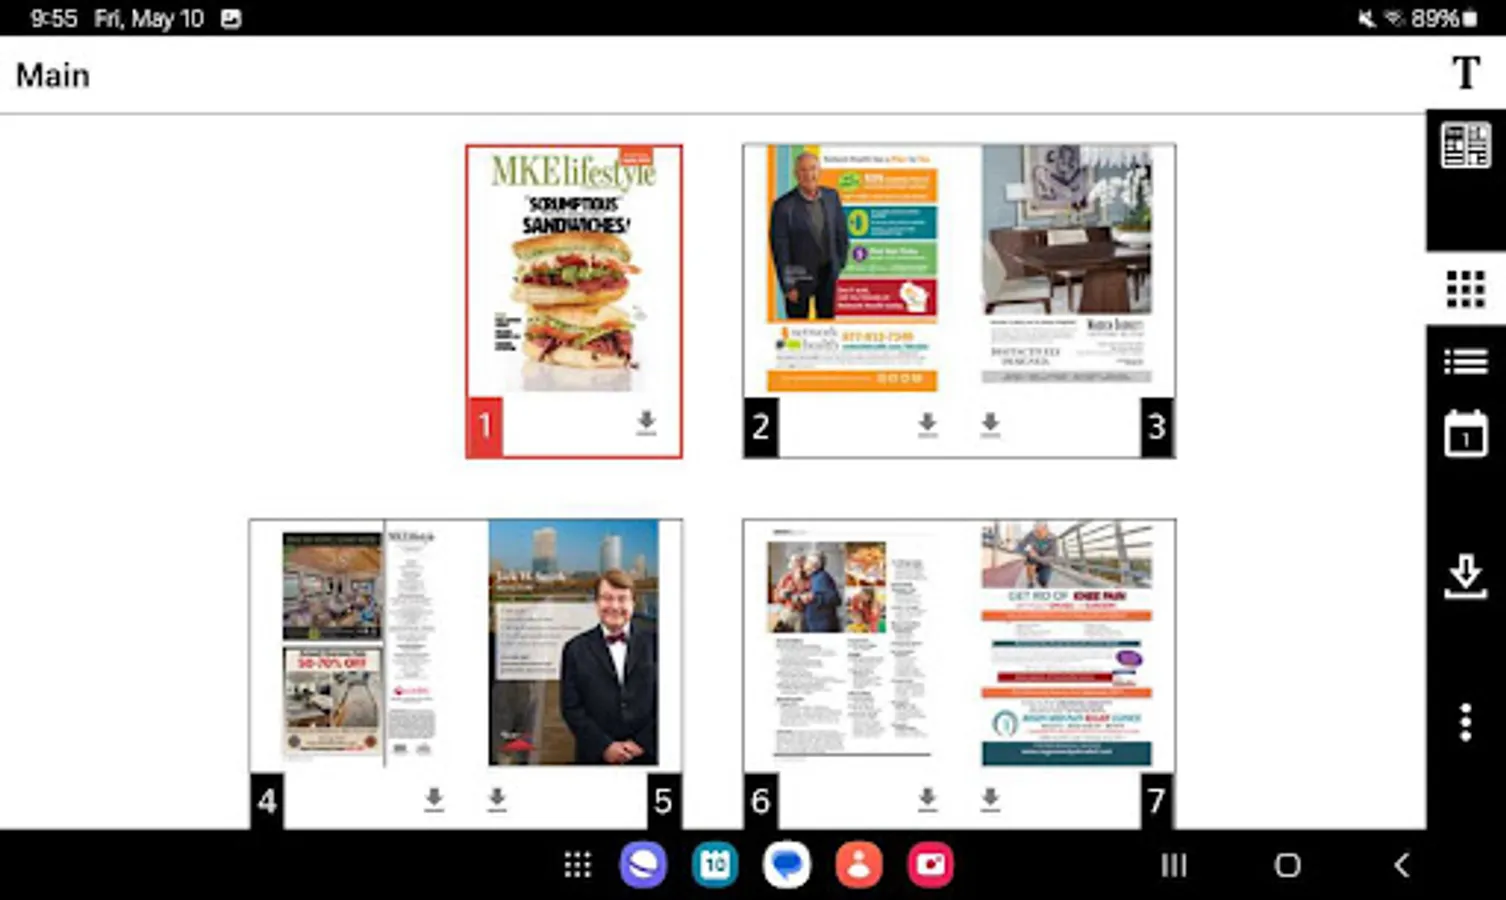Open the calendar issues icon

[1465, 433]
